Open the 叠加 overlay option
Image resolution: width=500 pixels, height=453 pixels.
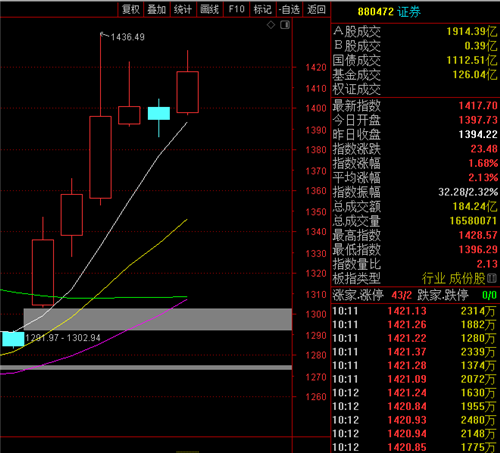(157, 9)
